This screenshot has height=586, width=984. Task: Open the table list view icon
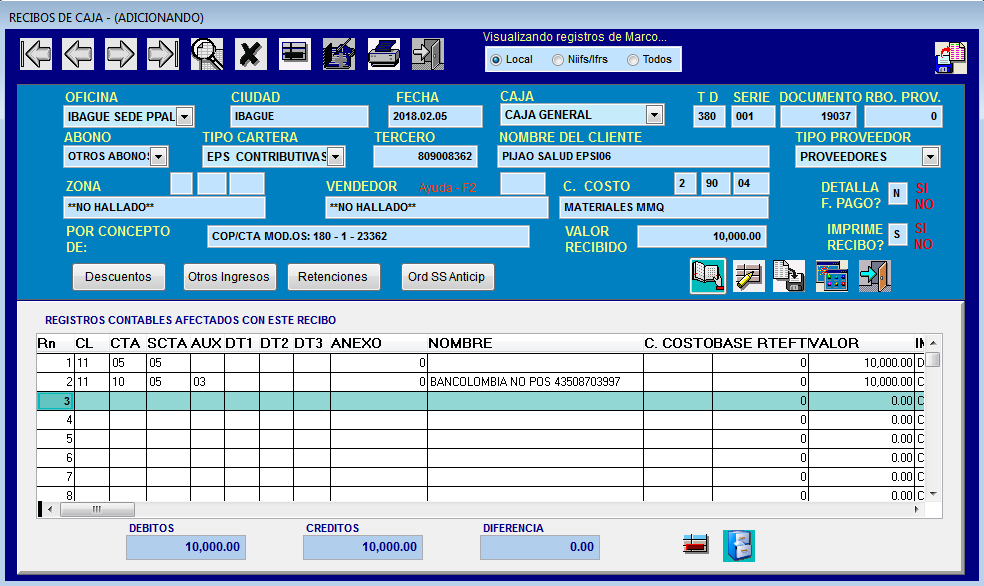coord(295,54)
